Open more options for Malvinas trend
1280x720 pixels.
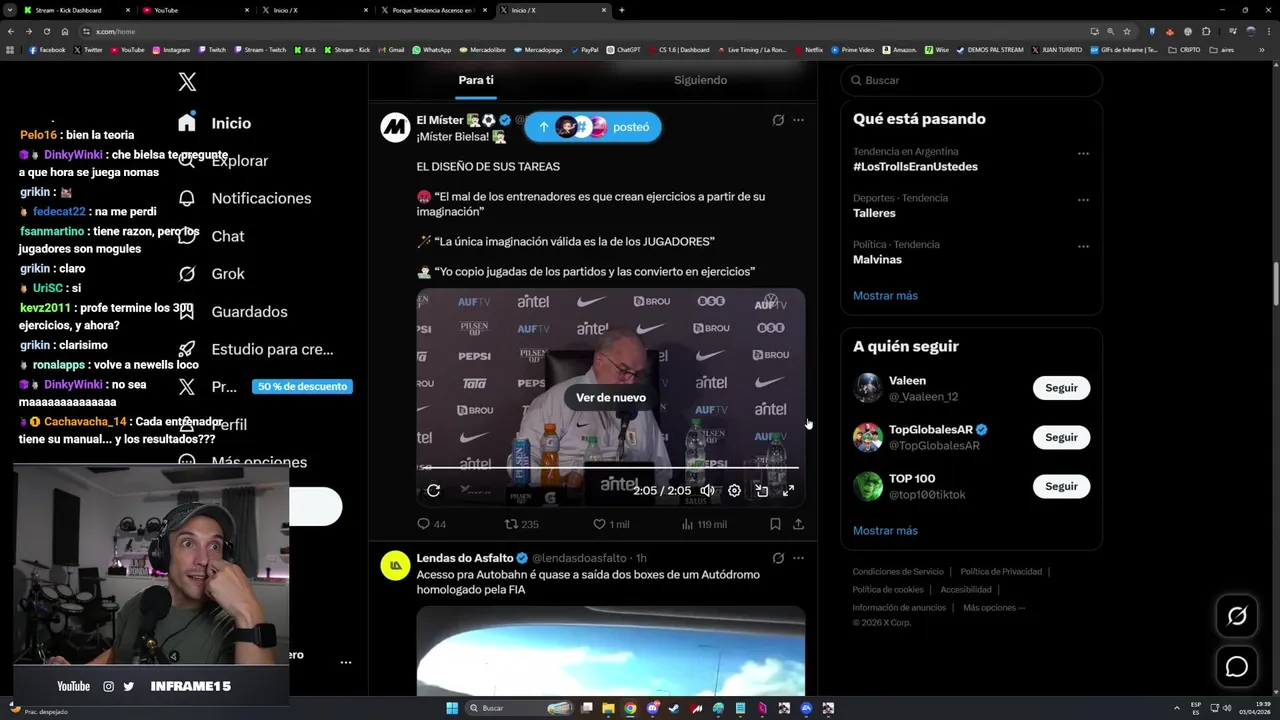1083,246
